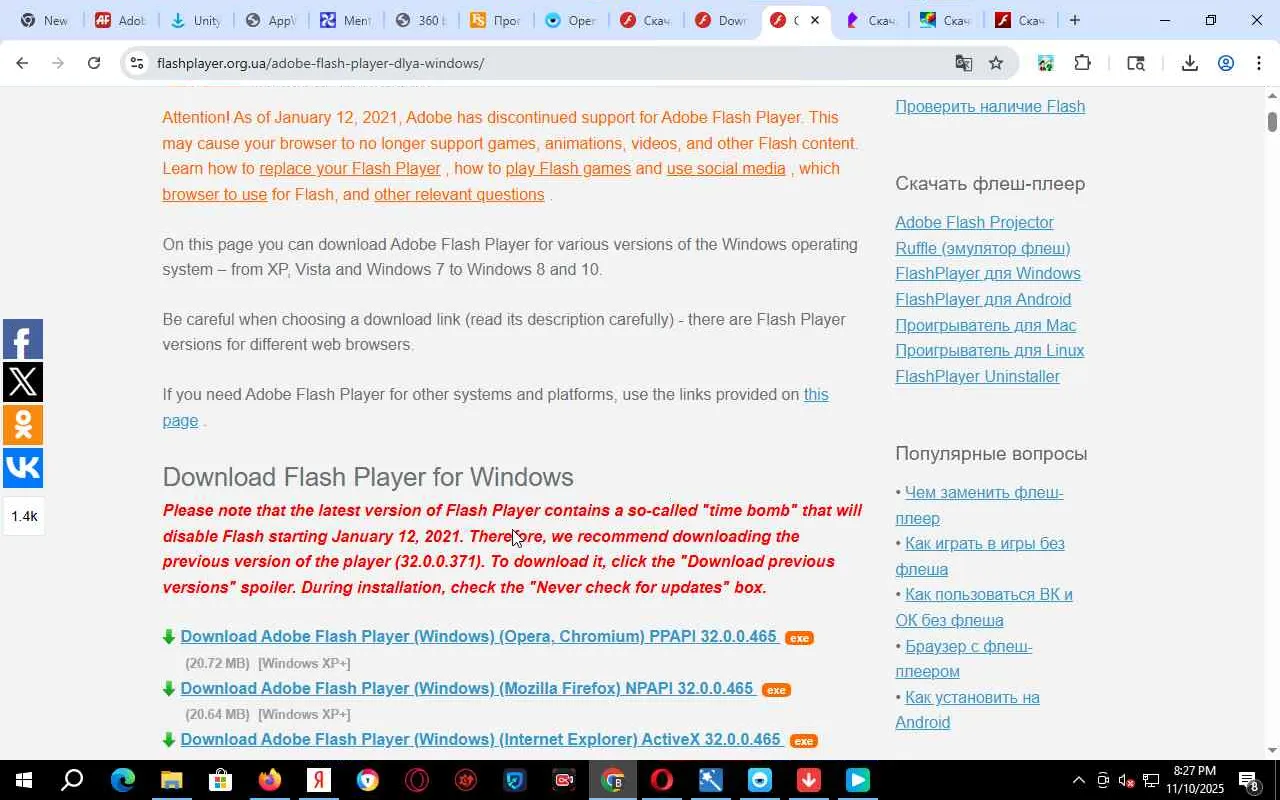Open Windows taskbar search
Image resolution: width=1280 pixels, height=800 pixels.
72,780
